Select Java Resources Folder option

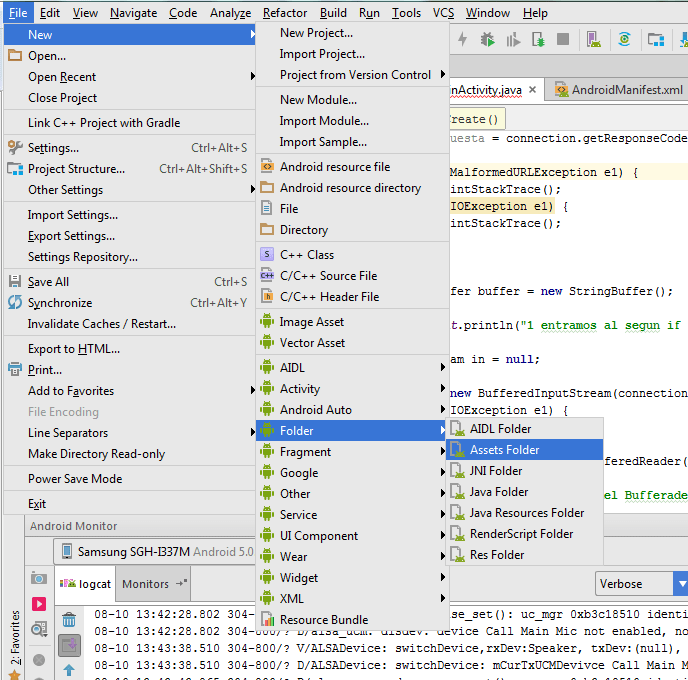524,512
